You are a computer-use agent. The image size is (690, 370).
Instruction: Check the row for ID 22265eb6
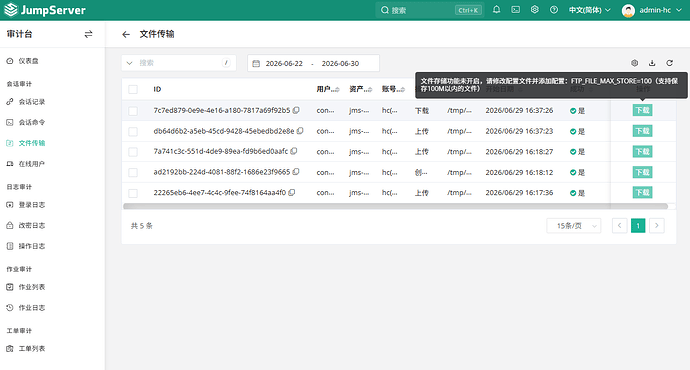point(133,193)
